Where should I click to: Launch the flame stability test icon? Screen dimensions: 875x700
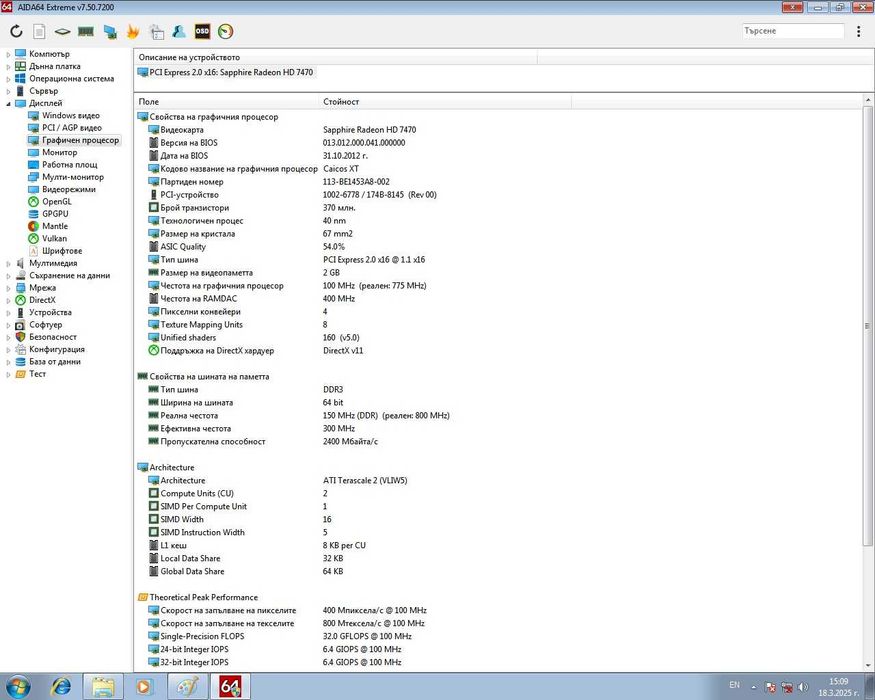[133, 32]
